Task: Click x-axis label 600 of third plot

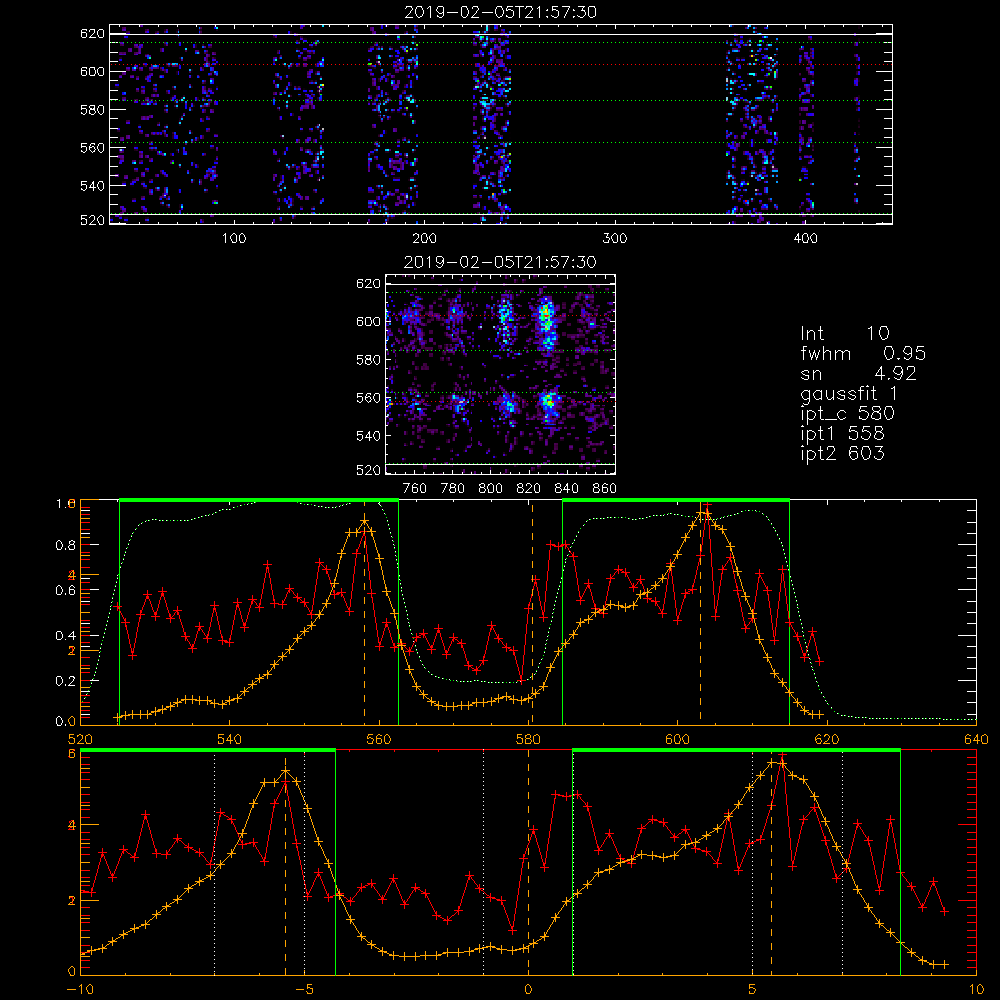Action: (677, 739)
